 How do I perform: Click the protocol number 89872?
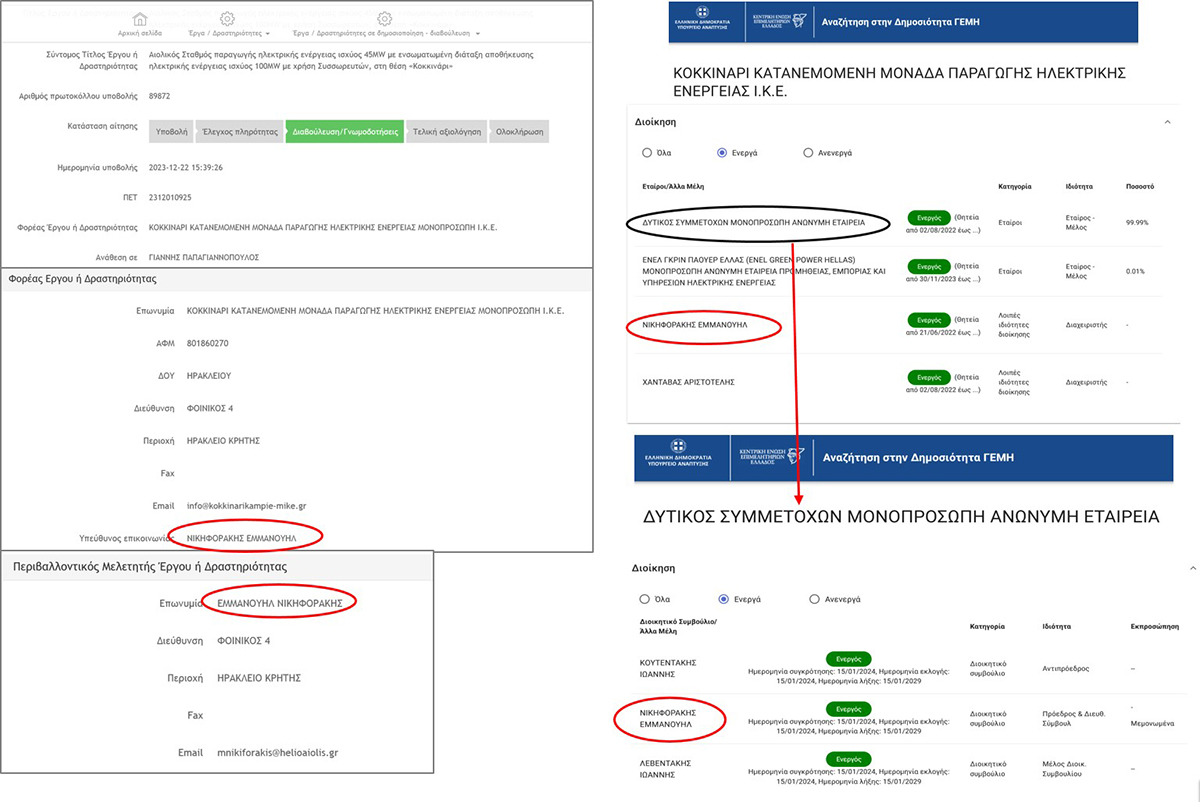(160, 96)
